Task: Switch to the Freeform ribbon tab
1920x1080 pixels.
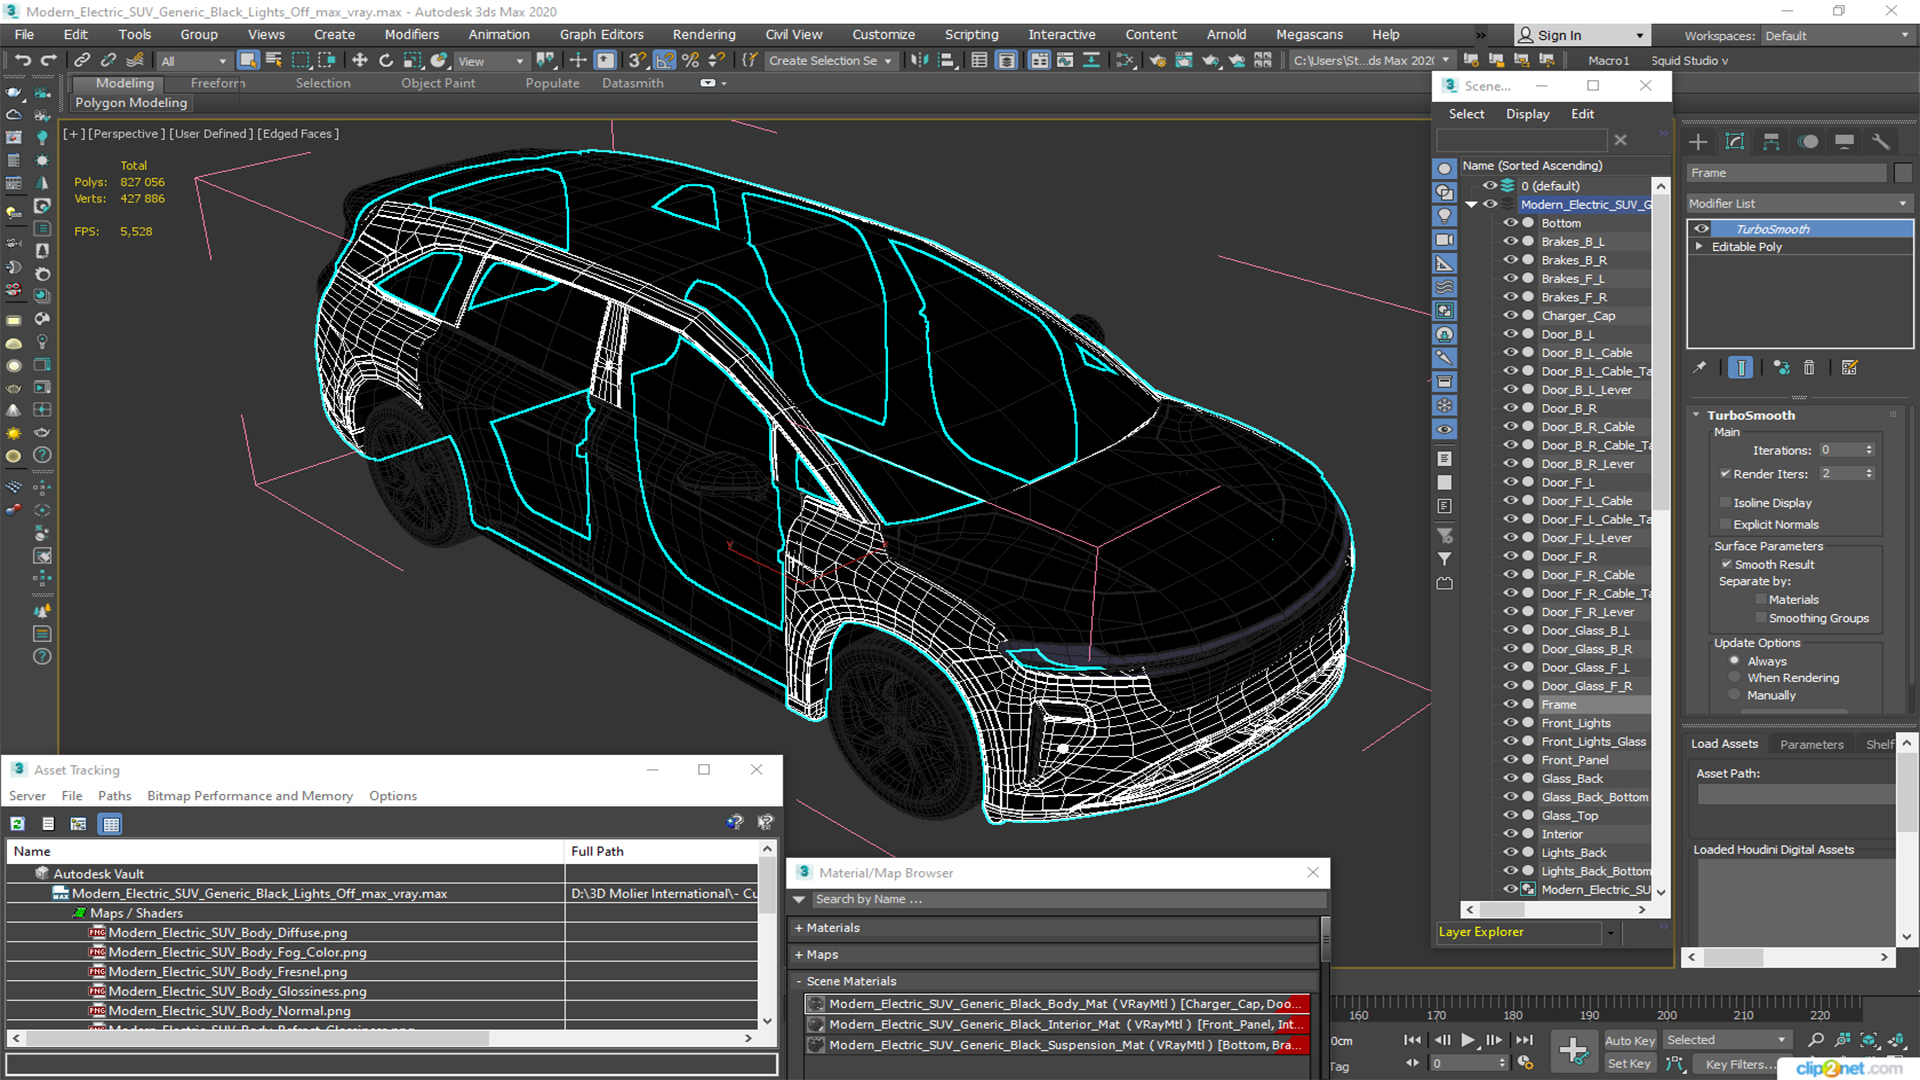Action: pyautogui.click(x=217, y=83)
